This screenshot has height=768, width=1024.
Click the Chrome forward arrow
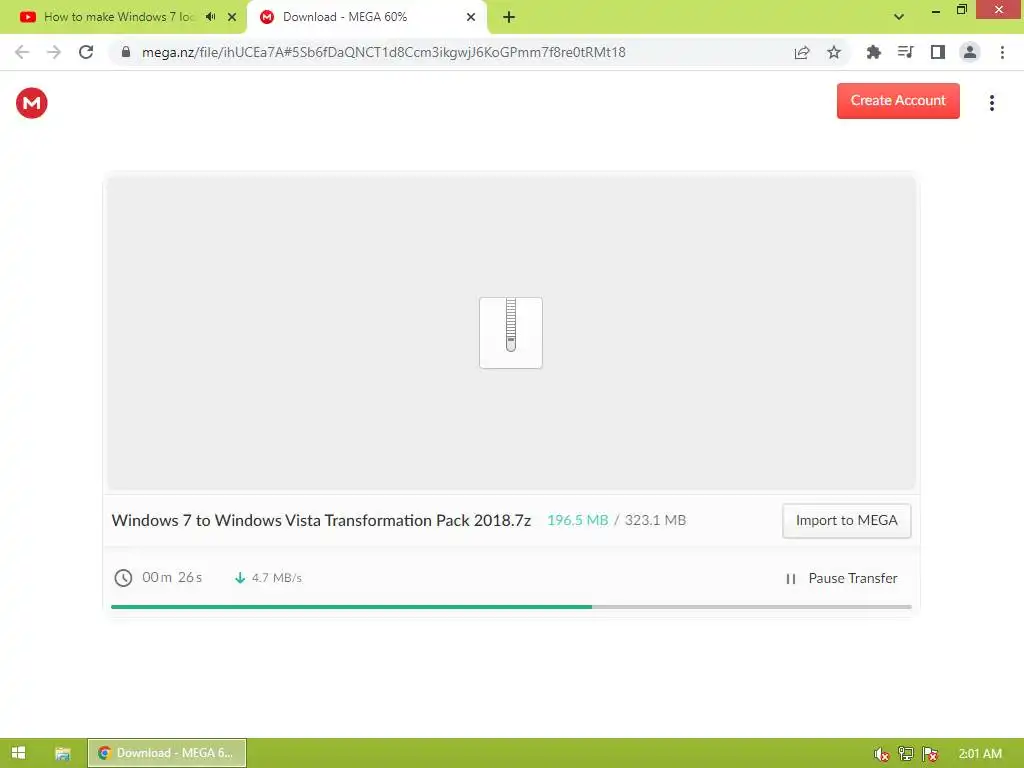point(54,52)
